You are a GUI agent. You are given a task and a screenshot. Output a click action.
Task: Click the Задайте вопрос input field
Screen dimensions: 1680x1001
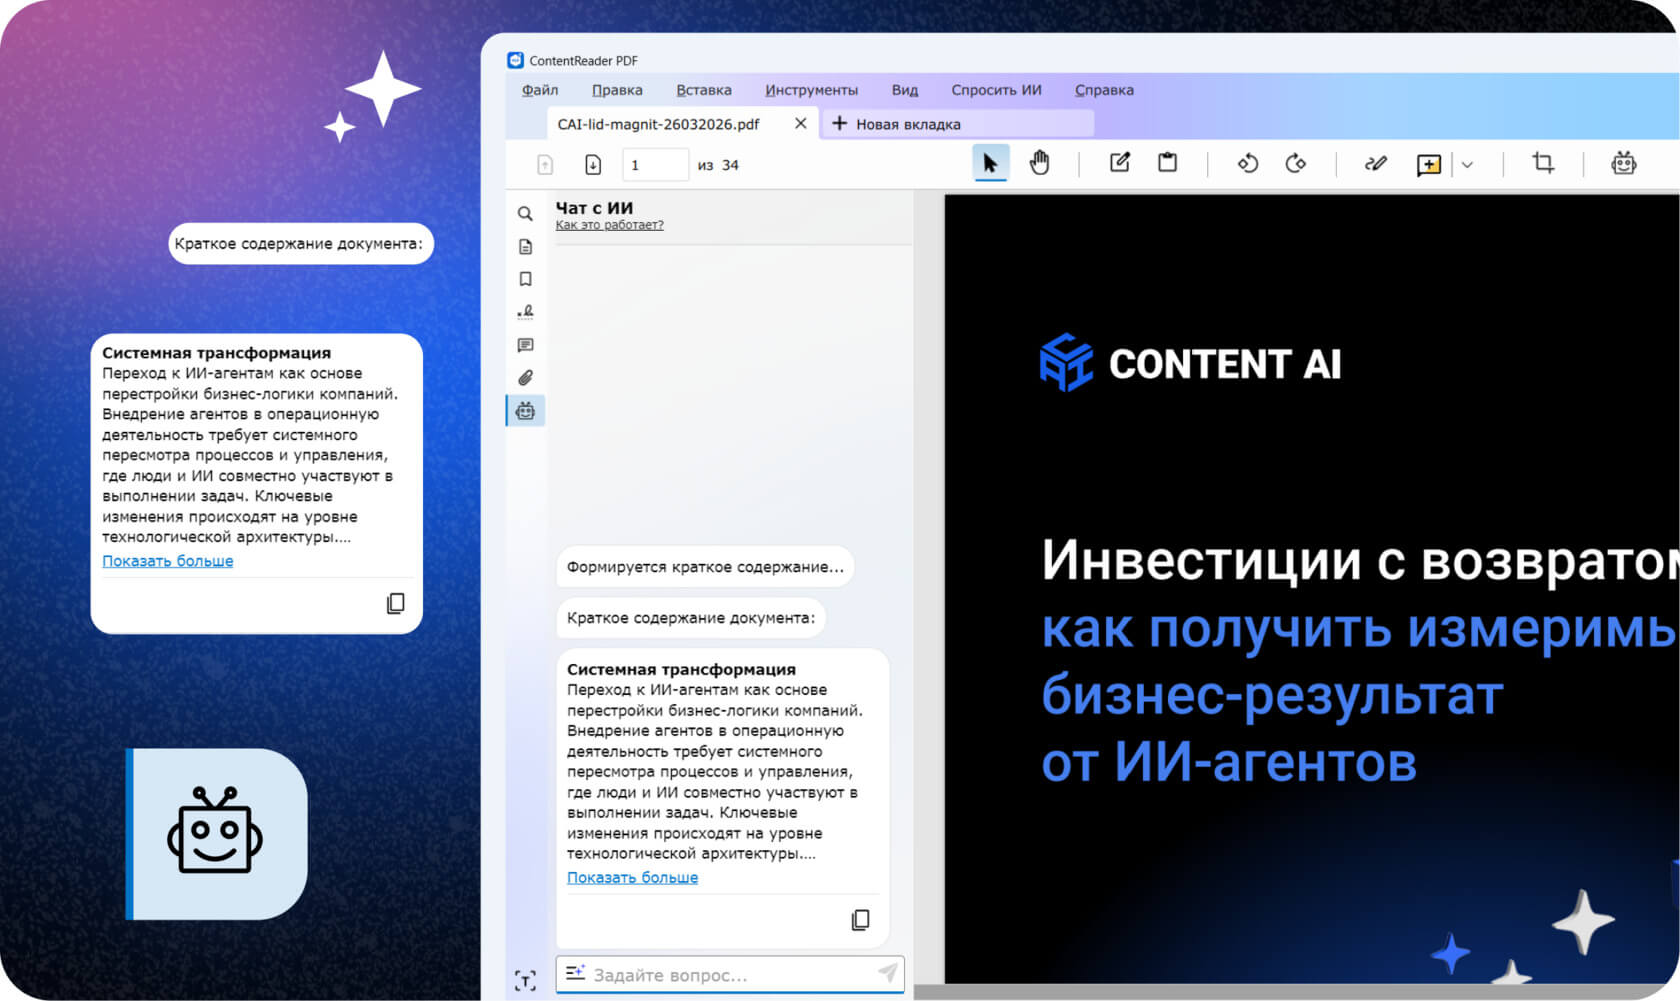point(730,974)
